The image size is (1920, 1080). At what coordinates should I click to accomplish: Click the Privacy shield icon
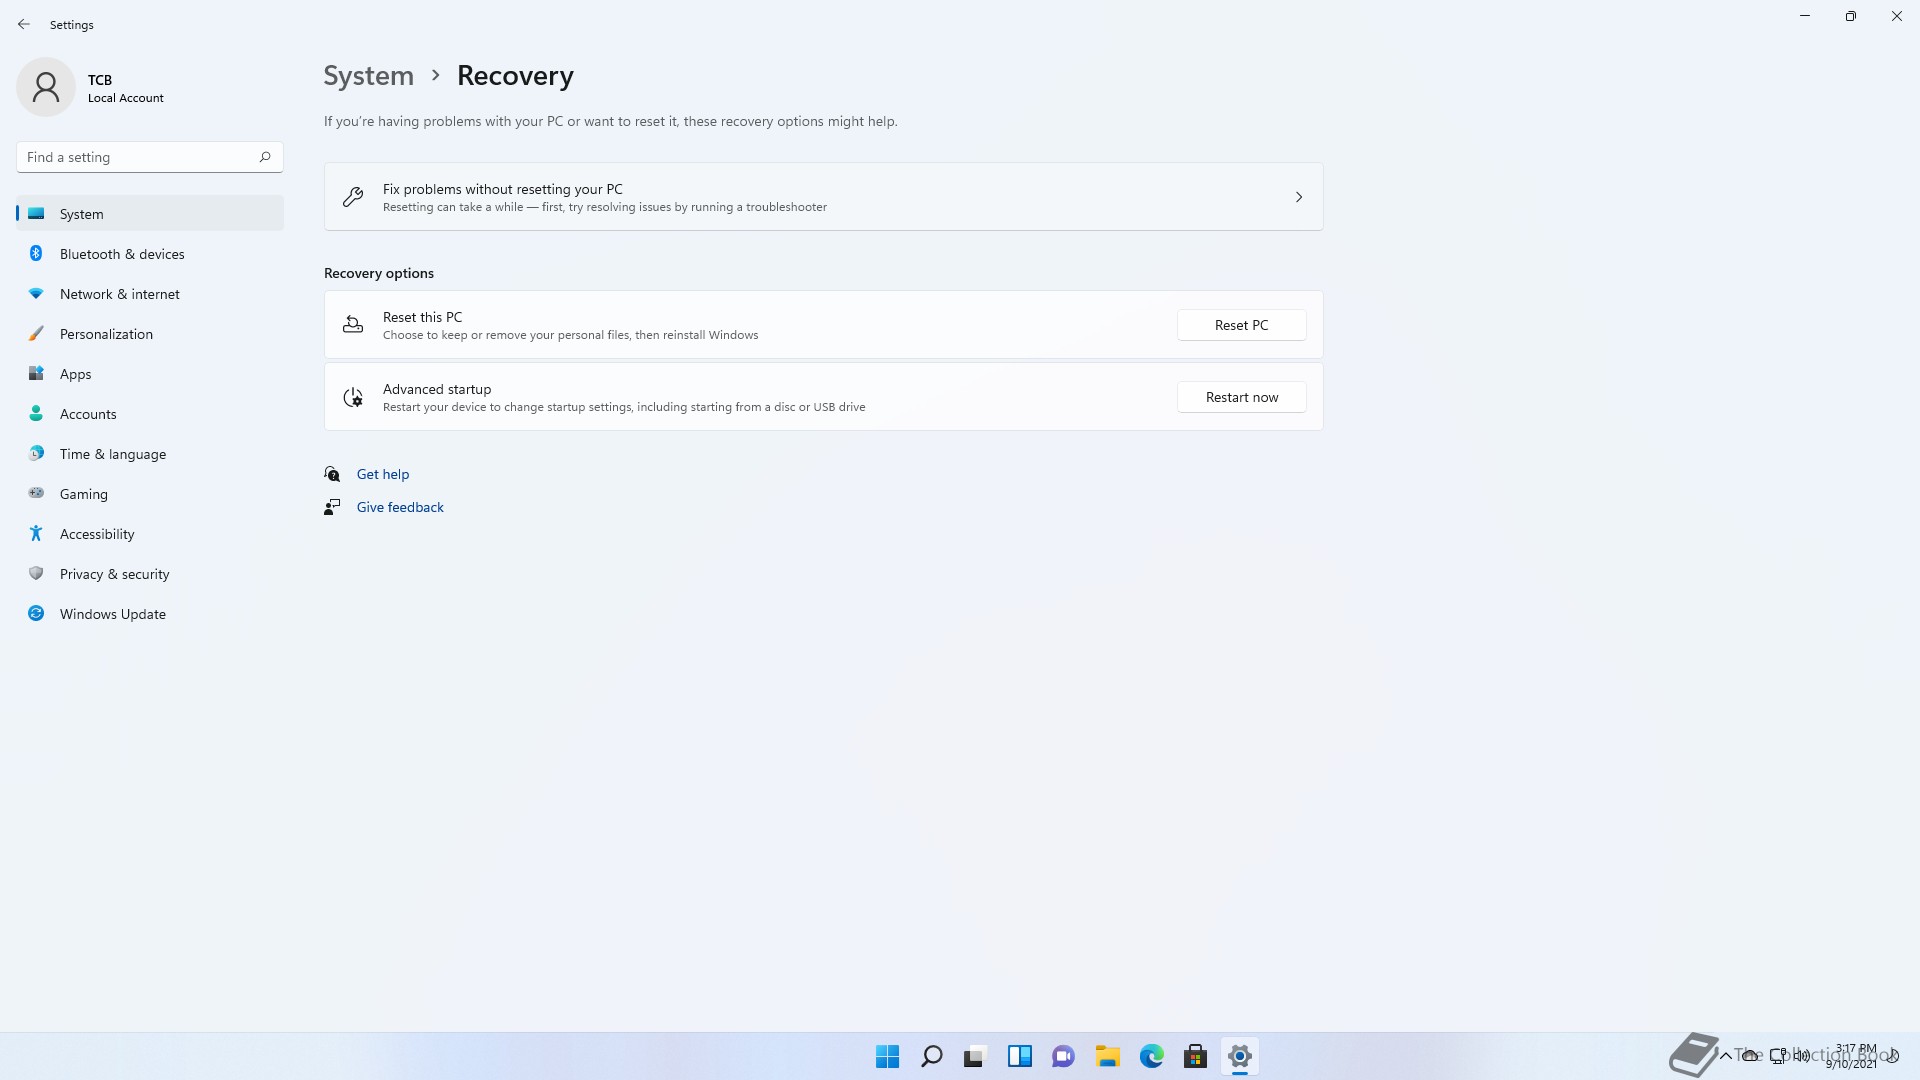point(36,574)
